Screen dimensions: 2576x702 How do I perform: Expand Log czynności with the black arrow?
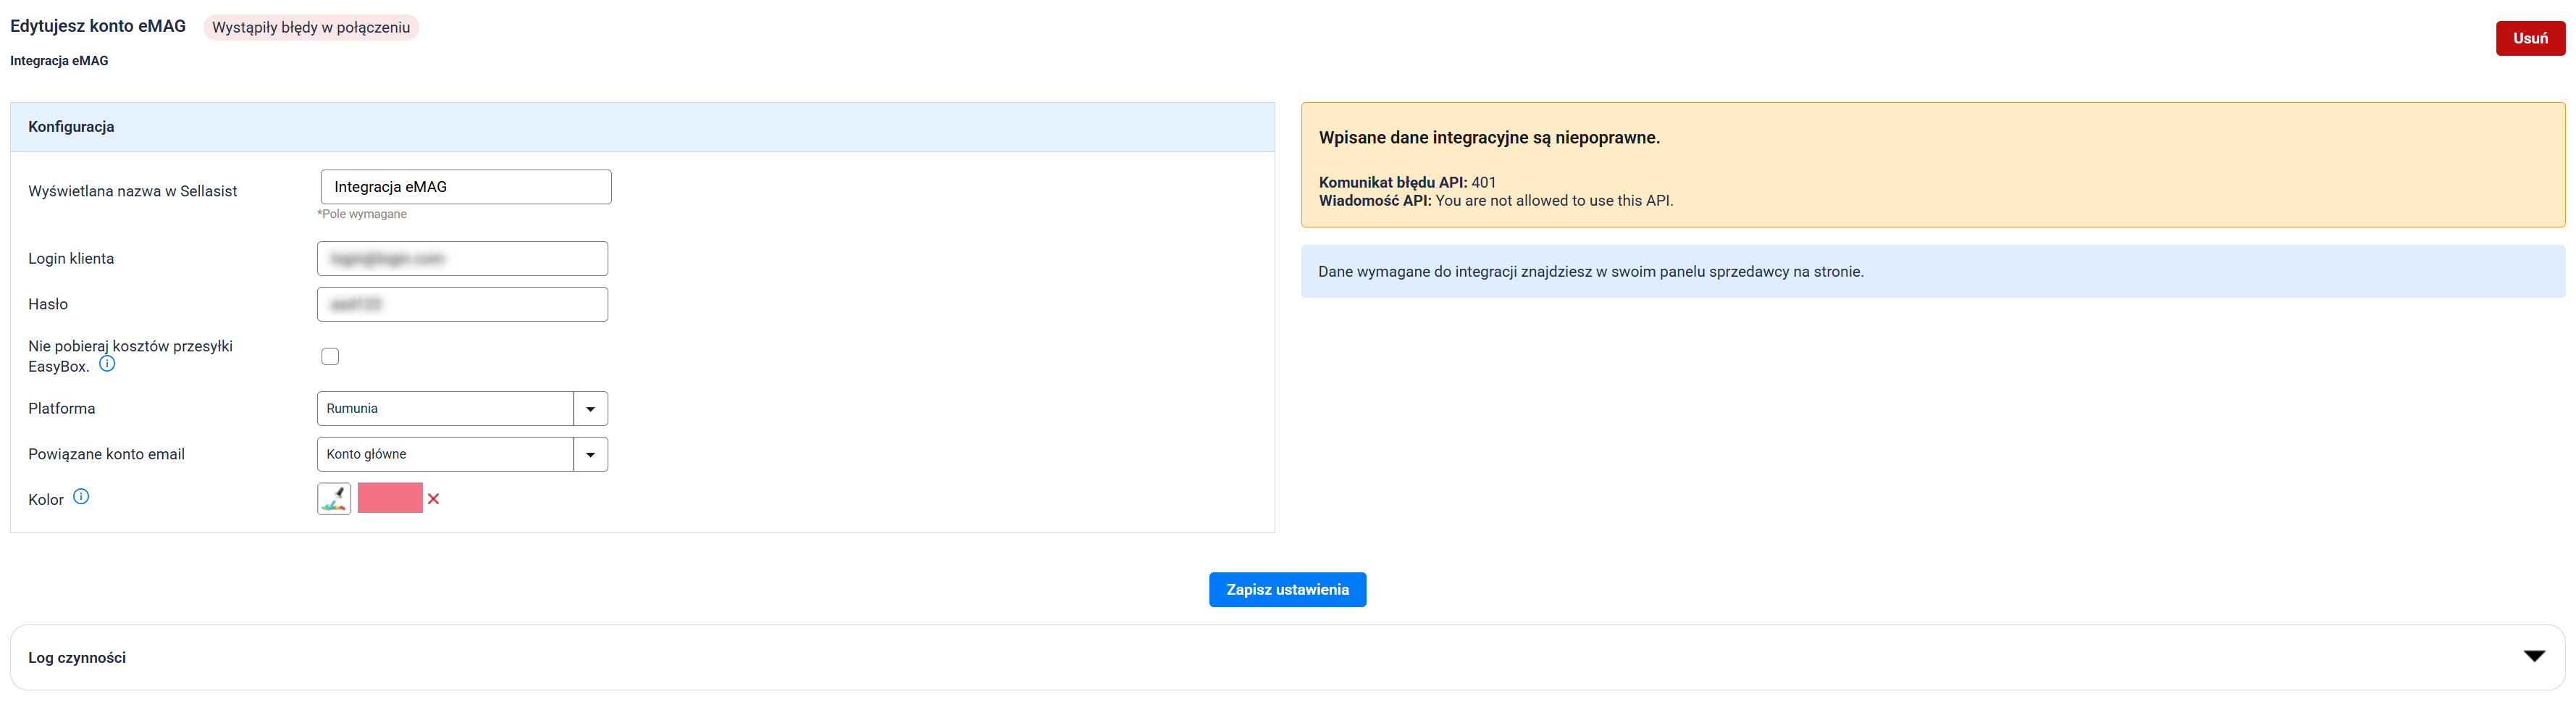2533,656
